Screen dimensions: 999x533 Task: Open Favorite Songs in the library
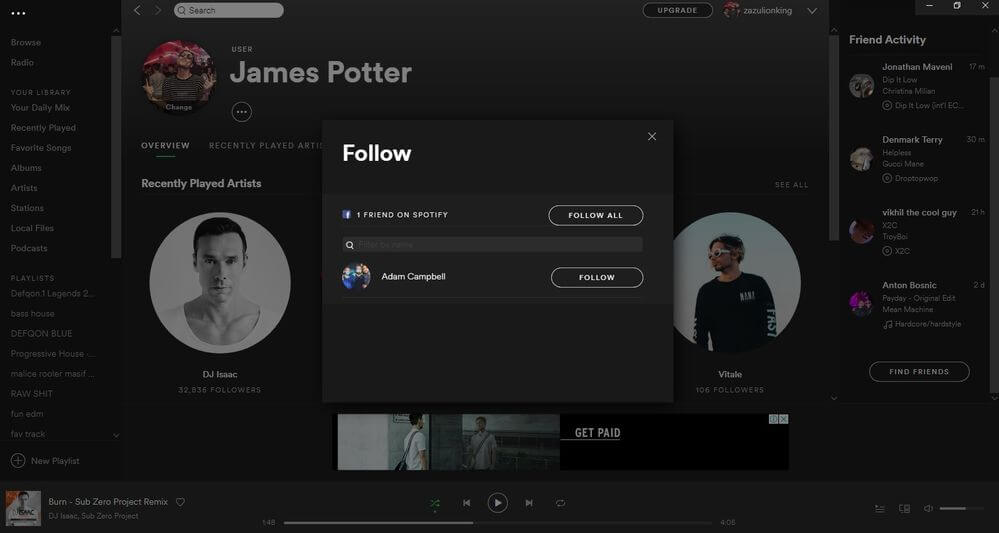coord(41,148)
